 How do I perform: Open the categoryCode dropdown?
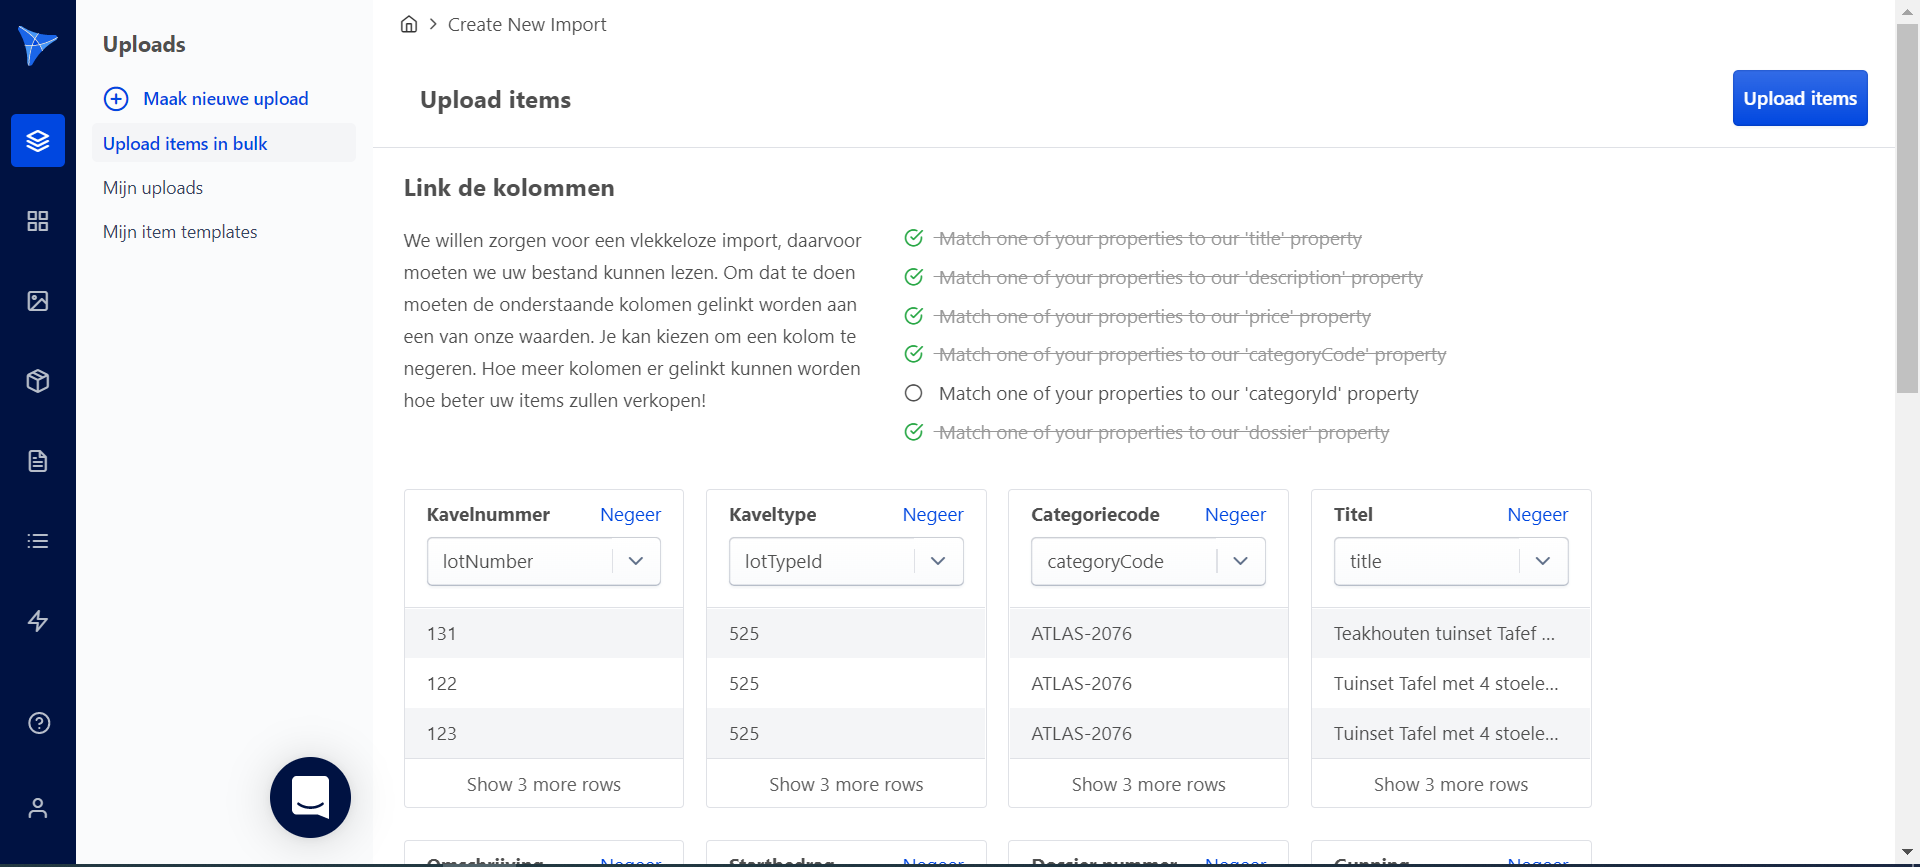tap(1240, 562)
